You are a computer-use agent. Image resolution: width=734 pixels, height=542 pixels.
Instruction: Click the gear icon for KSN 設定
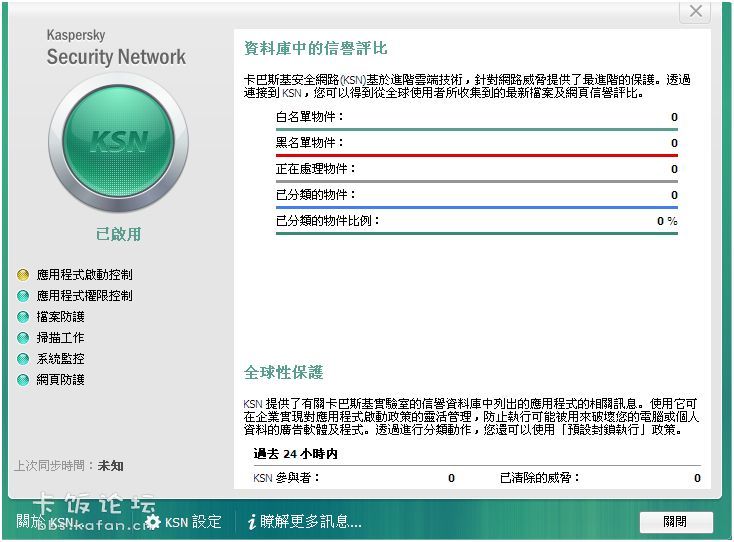tap(152, 522)
